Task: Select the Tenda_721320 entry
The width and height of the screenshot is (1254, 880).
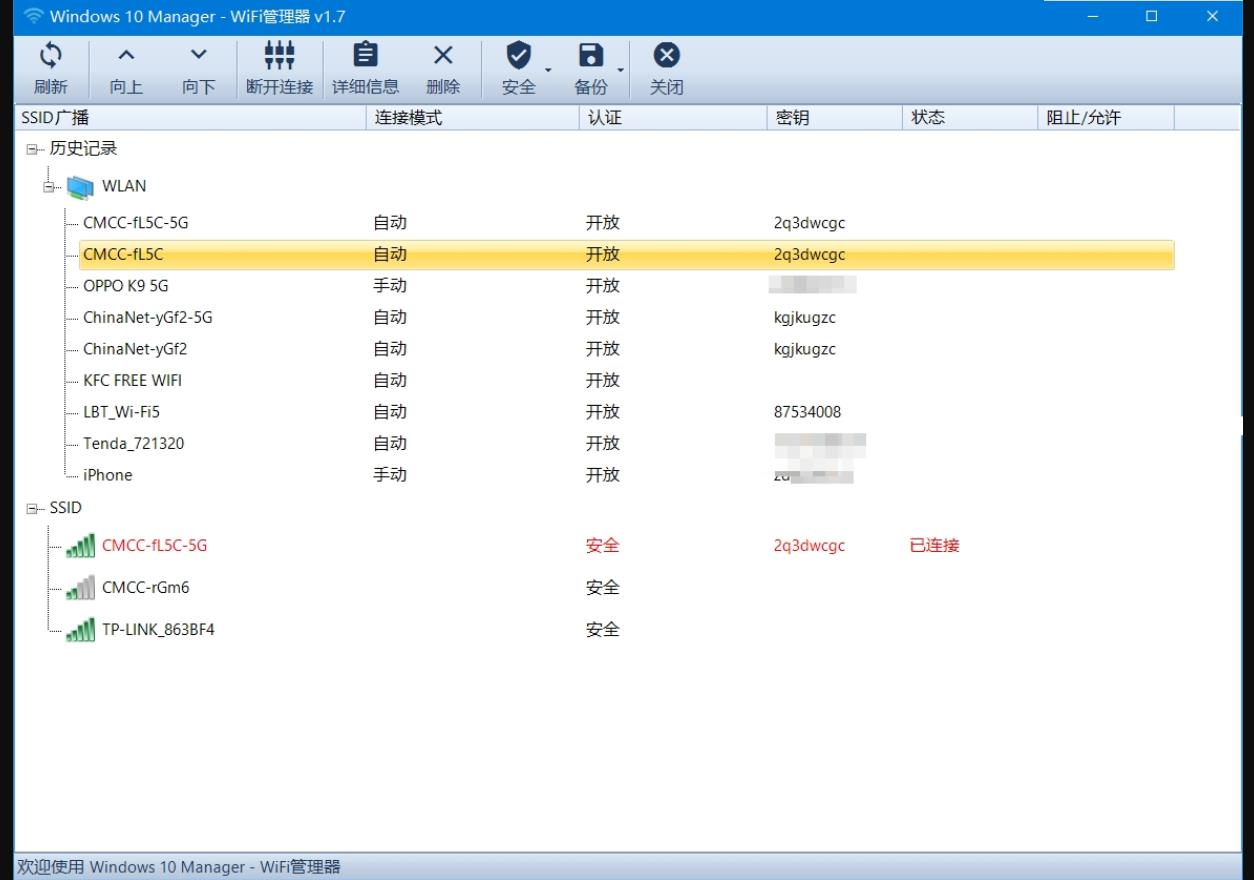Action: point(133,444)
